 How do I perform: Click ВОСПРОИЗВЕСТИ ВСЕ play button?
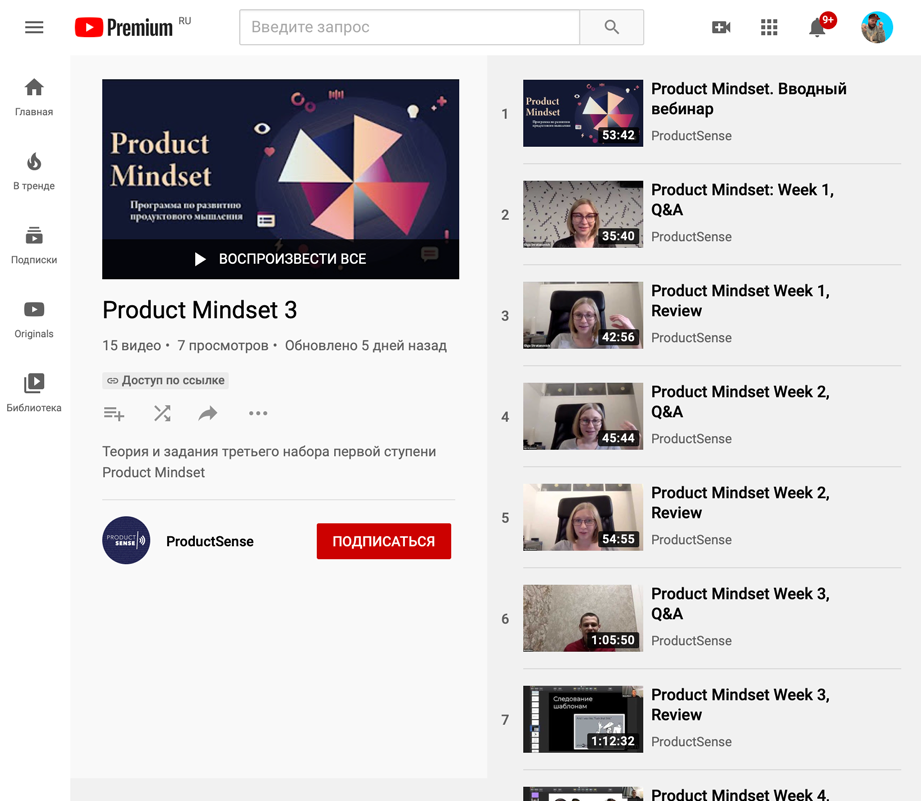281,259
